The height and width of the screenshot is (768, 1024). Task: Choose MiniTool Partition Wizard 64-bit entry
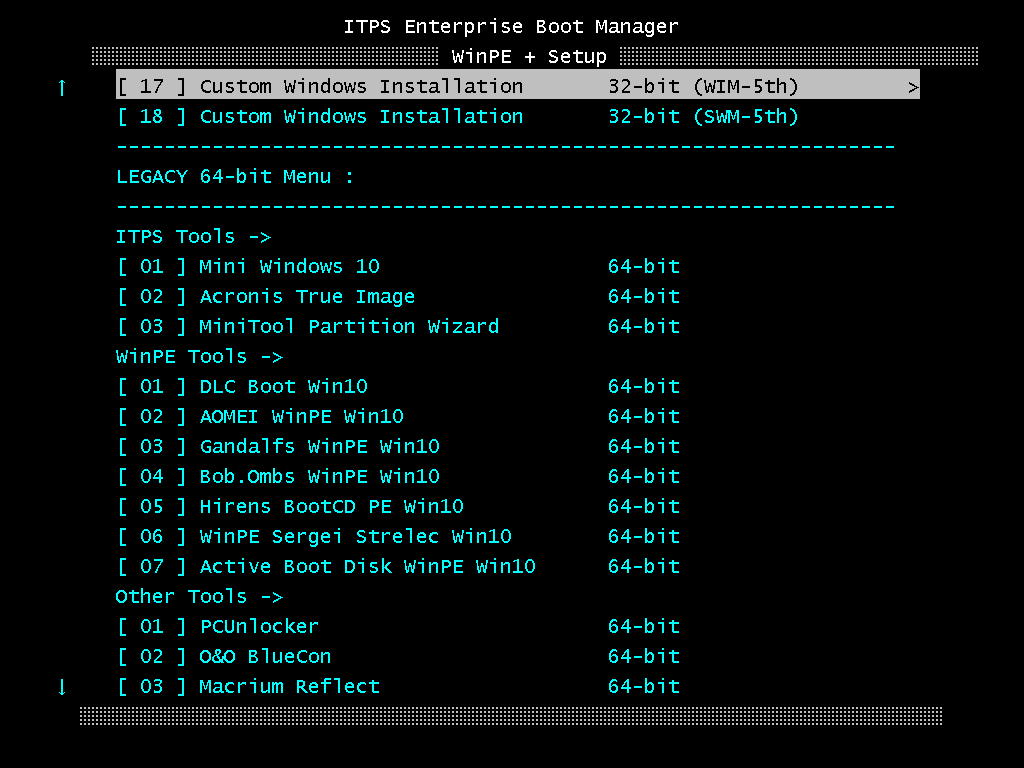click(398, 327)
